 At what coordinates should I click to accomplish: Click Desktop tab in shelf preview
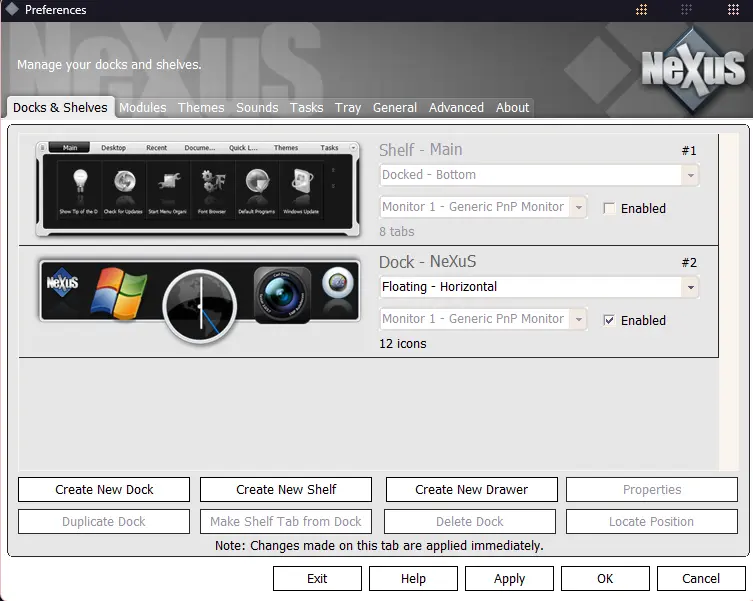(113, 147)
